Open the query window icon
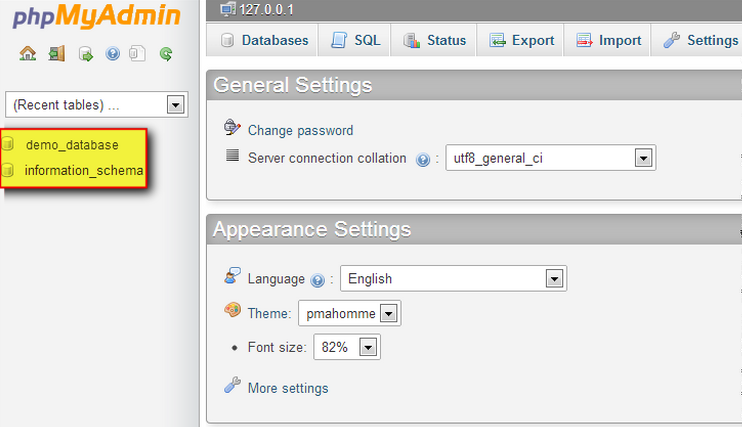Viewport: 742px width, 427px height. 85,55
